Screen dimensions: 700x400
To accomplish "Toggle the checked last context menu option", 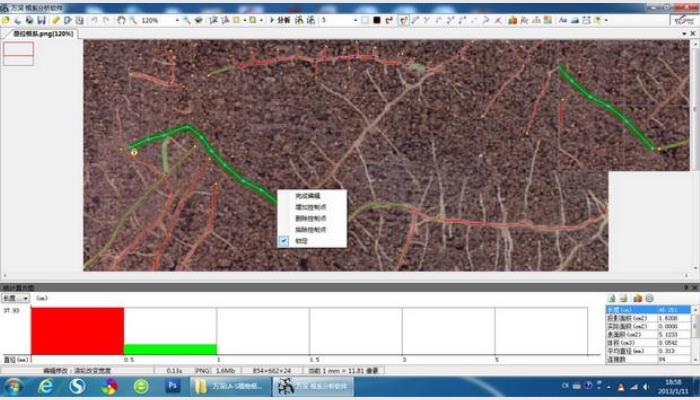I will (x=301, y=240).
